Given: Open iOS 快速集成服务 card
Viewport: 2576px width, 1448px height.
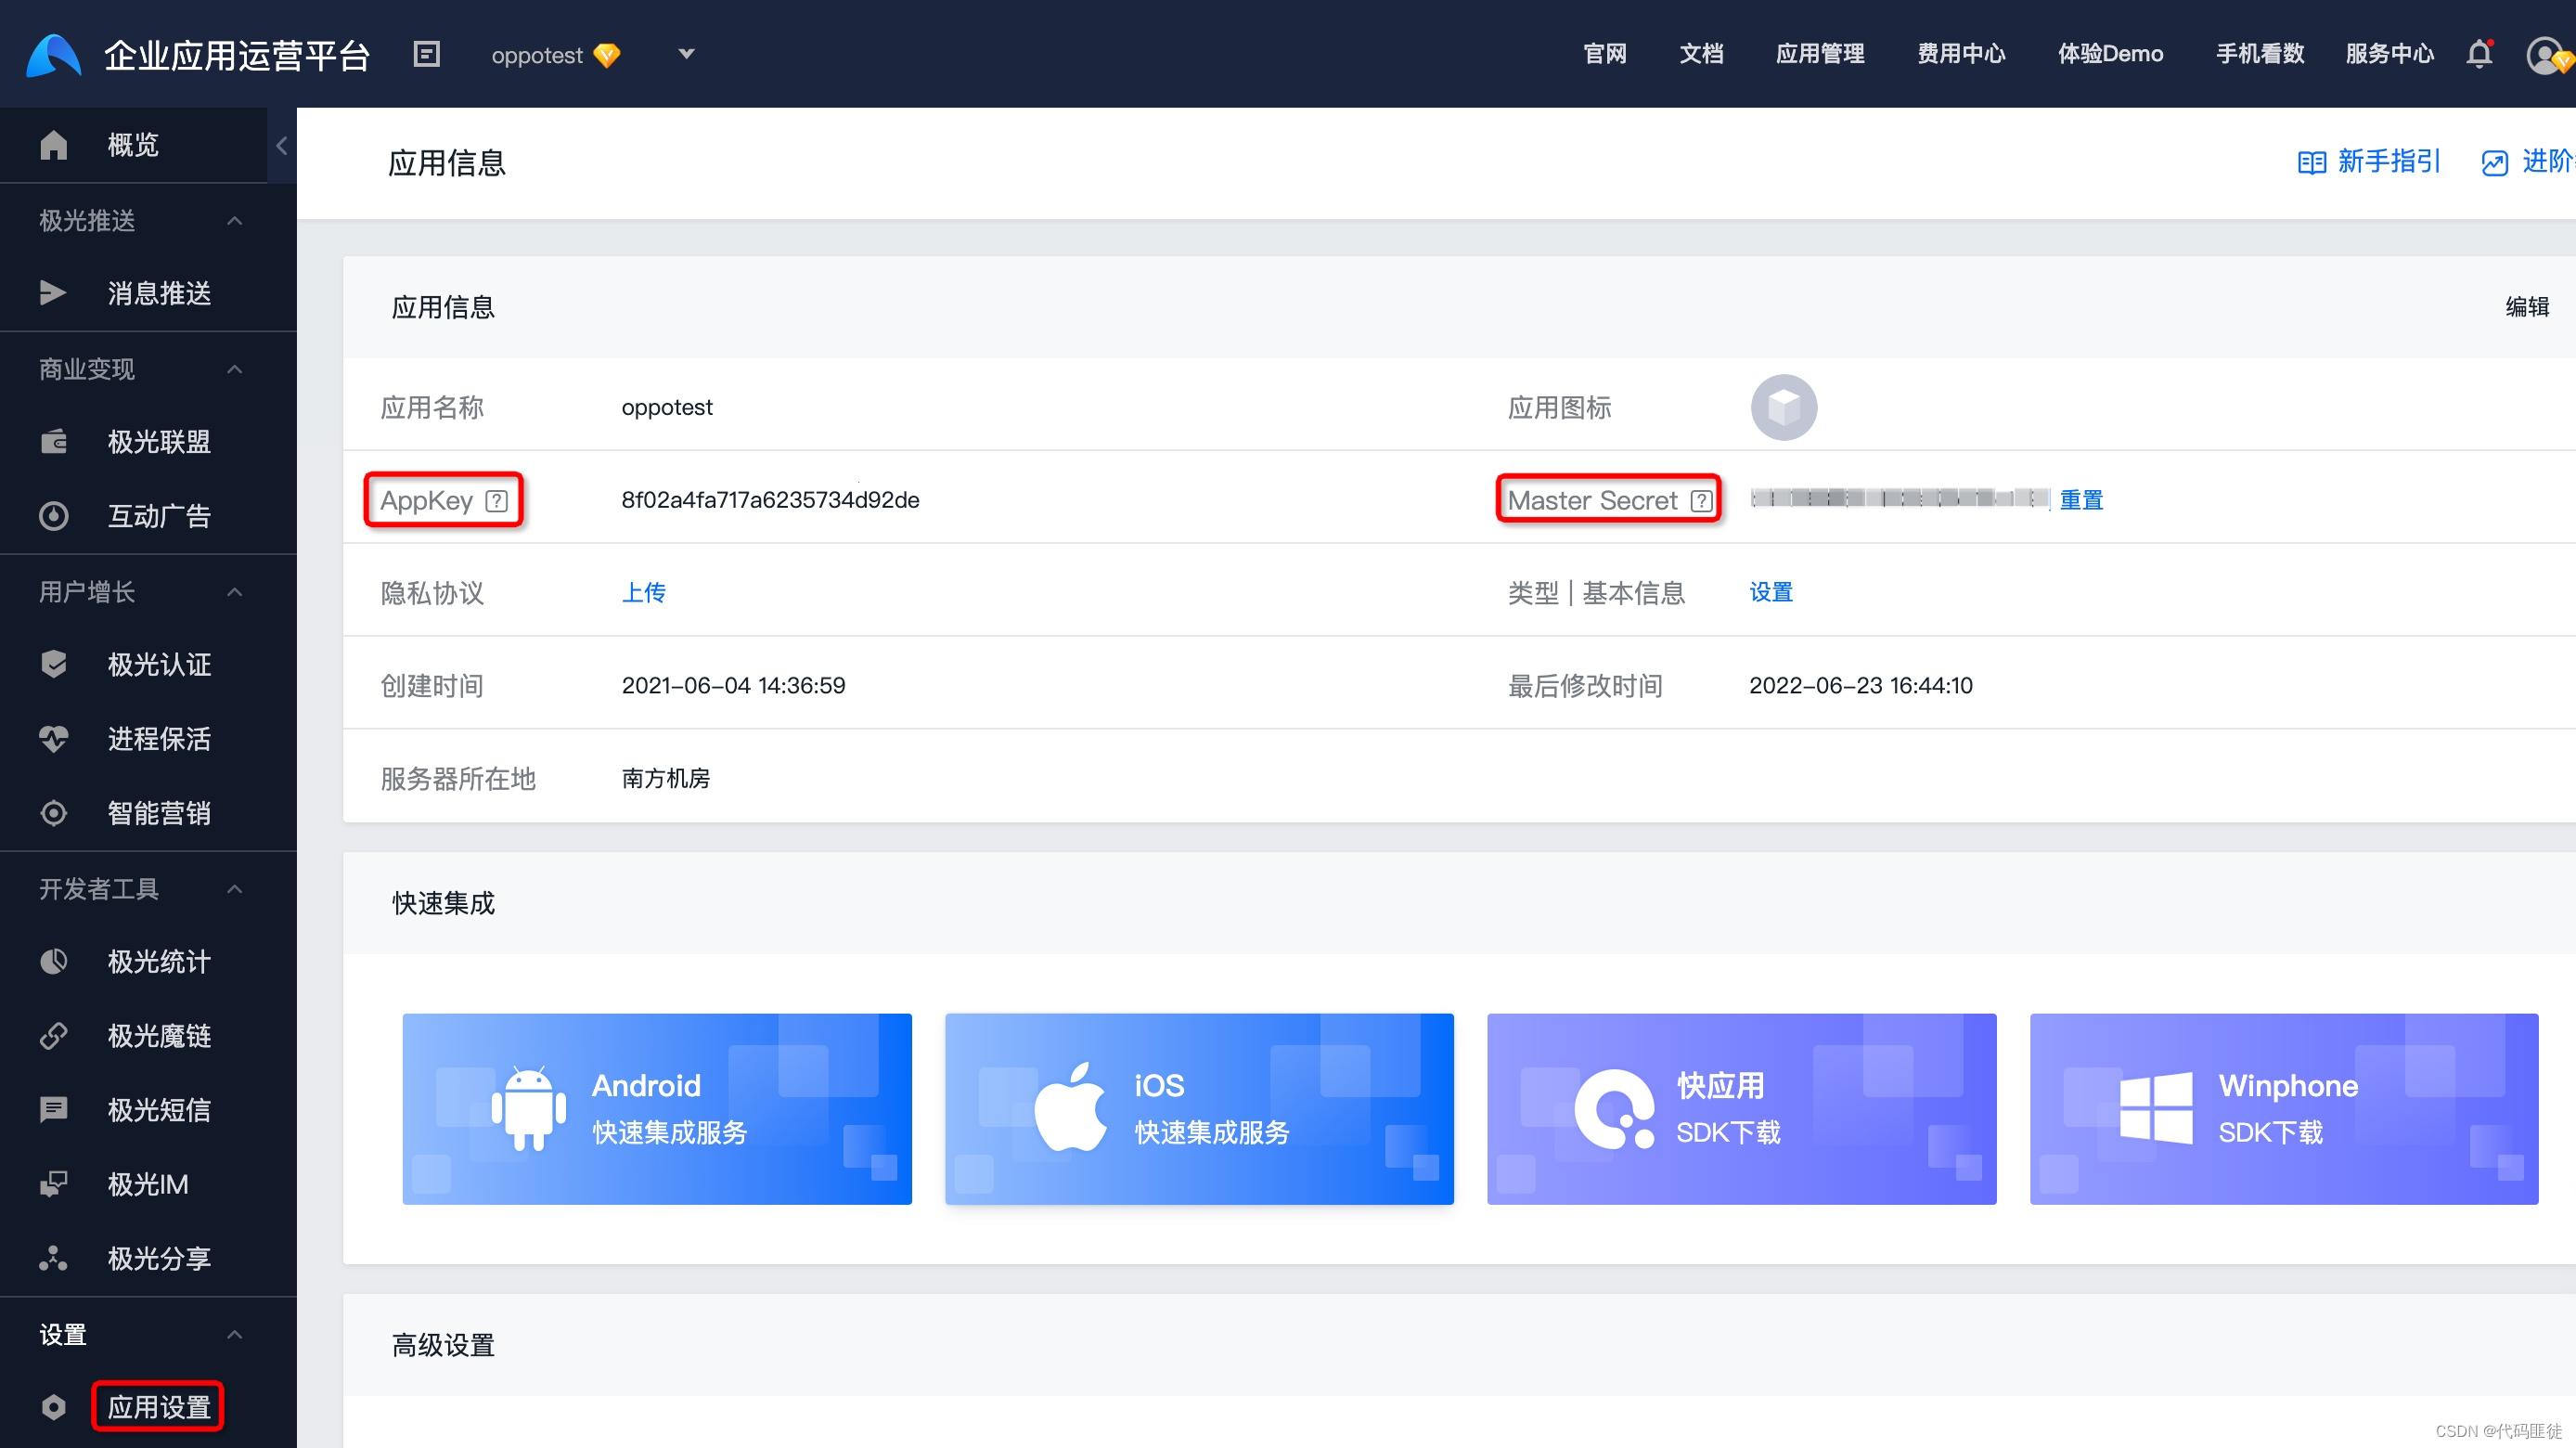Looking at the screenshot, I should click(x=1199, y=1109).
